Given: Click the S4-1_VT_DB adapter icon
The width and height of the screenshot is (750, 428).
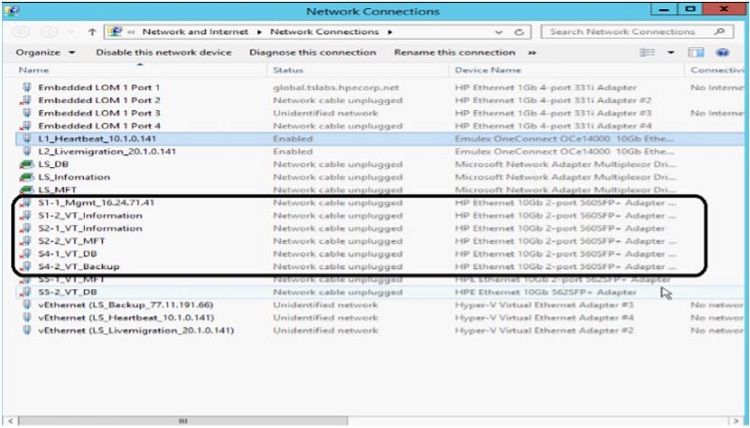Looking at the screenshot, I should 26,254.
